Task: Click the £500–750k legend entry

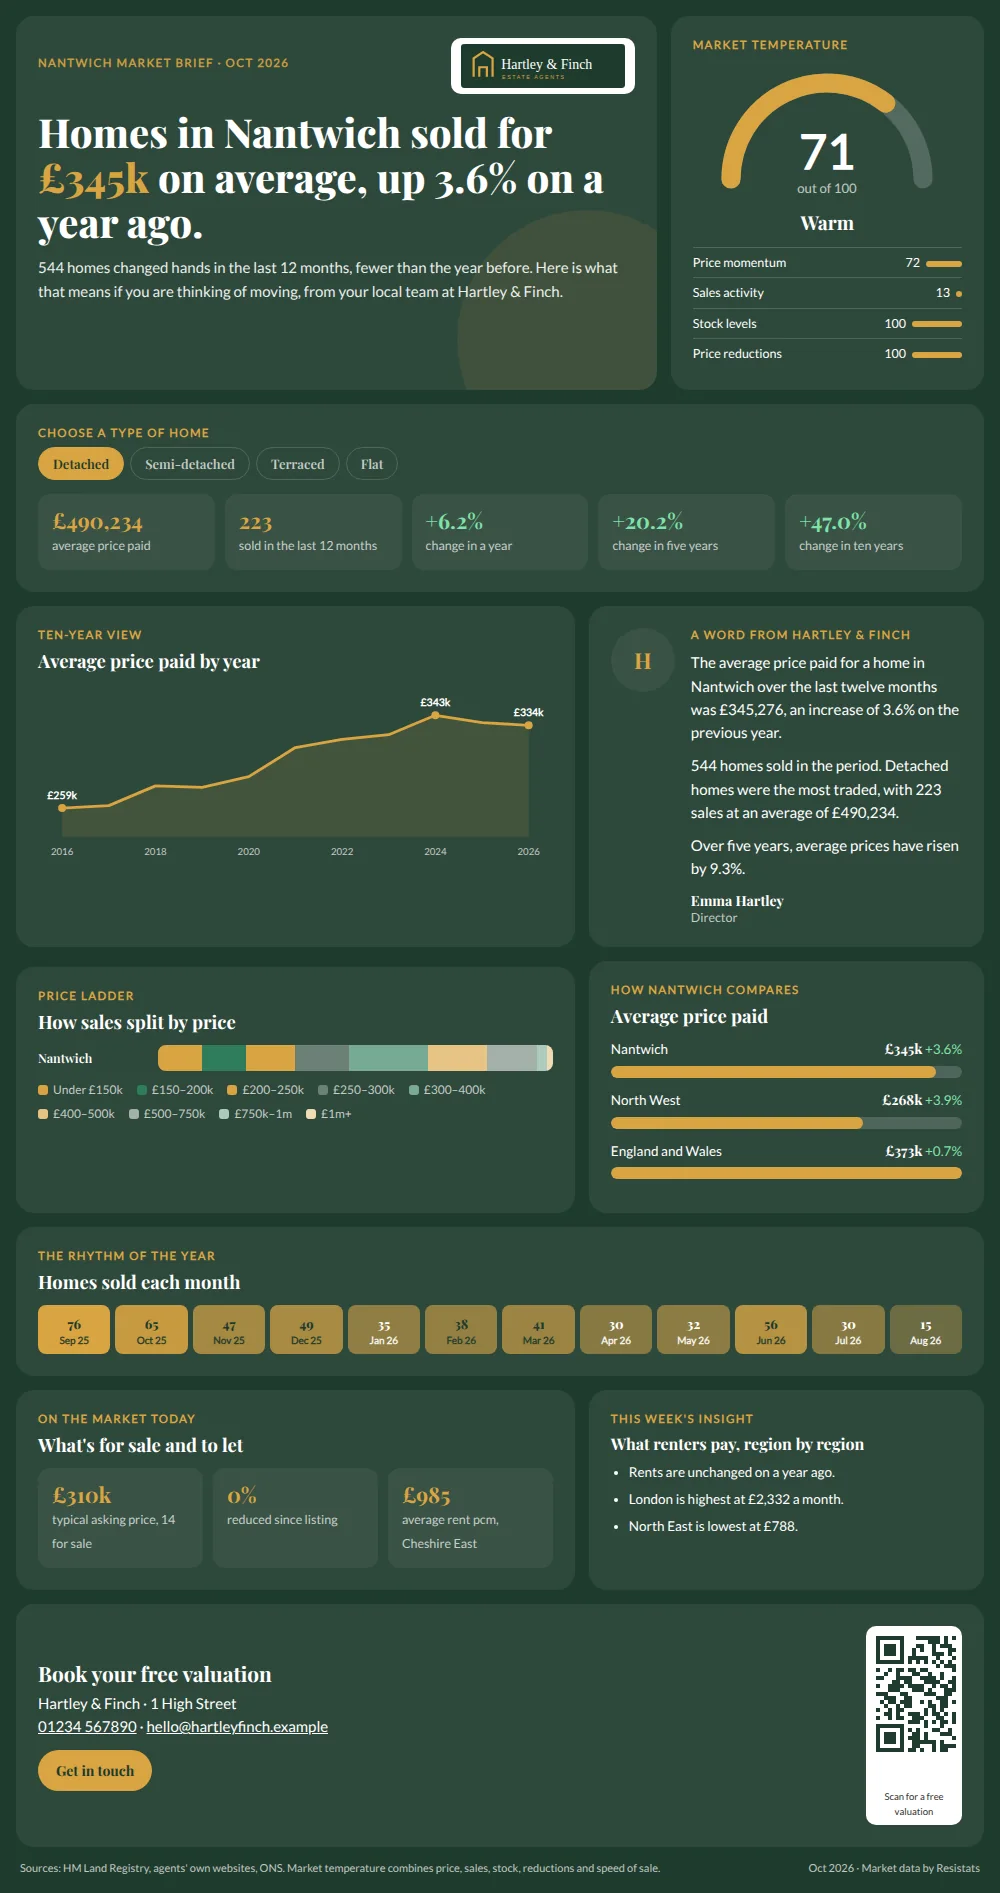Action: (167, 1114)
